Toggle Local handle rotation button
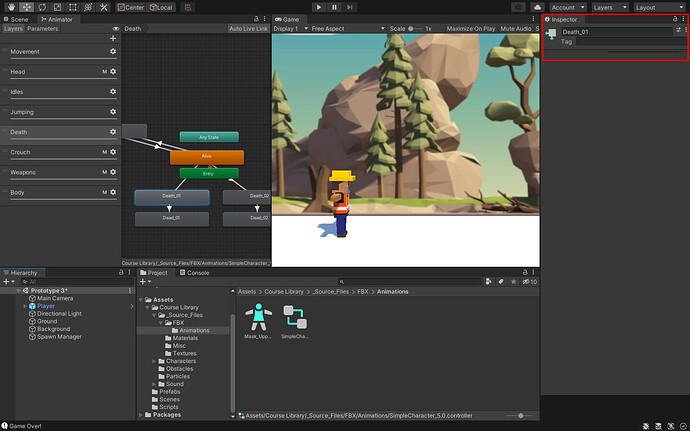 [161, 7]
